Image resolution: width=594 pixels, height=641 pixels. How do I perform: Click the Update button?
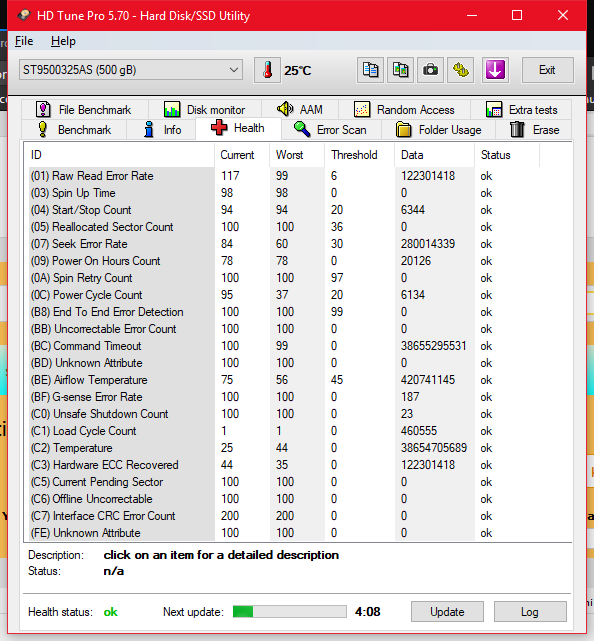[447, 612]
